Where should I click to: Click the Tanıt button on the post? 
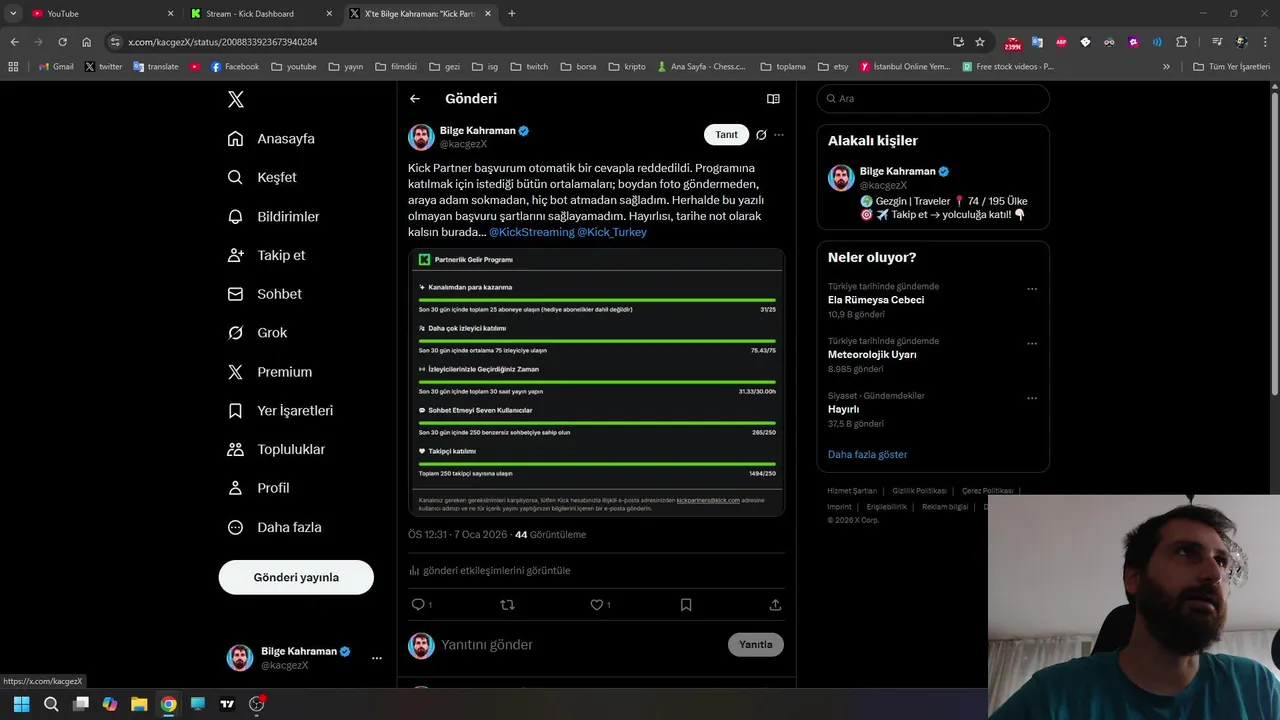(726, 135)
